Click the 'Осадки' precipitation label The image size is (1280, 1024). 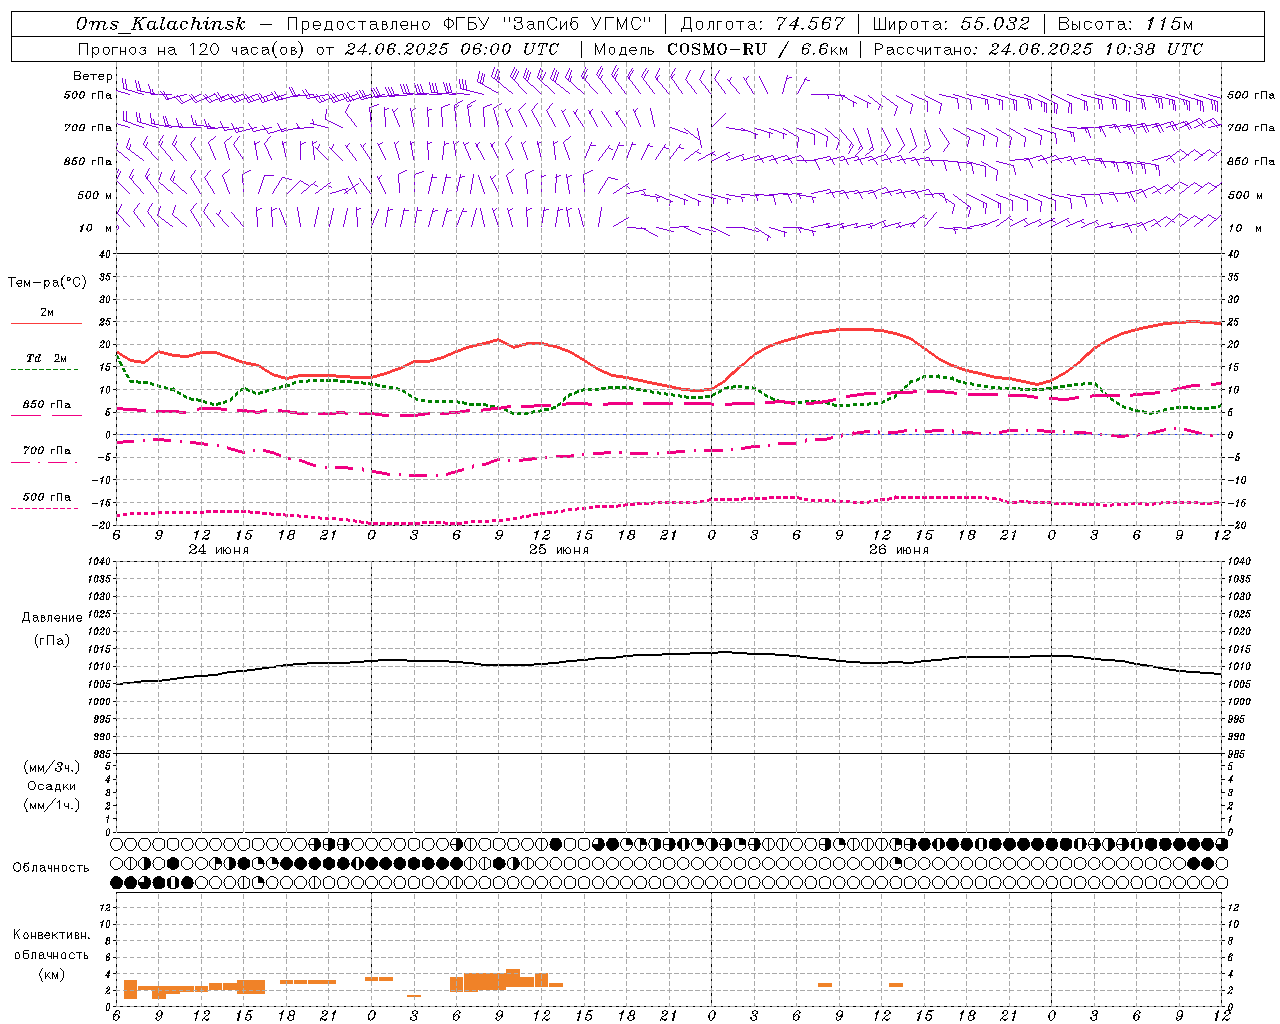click(x=52, y=786)
